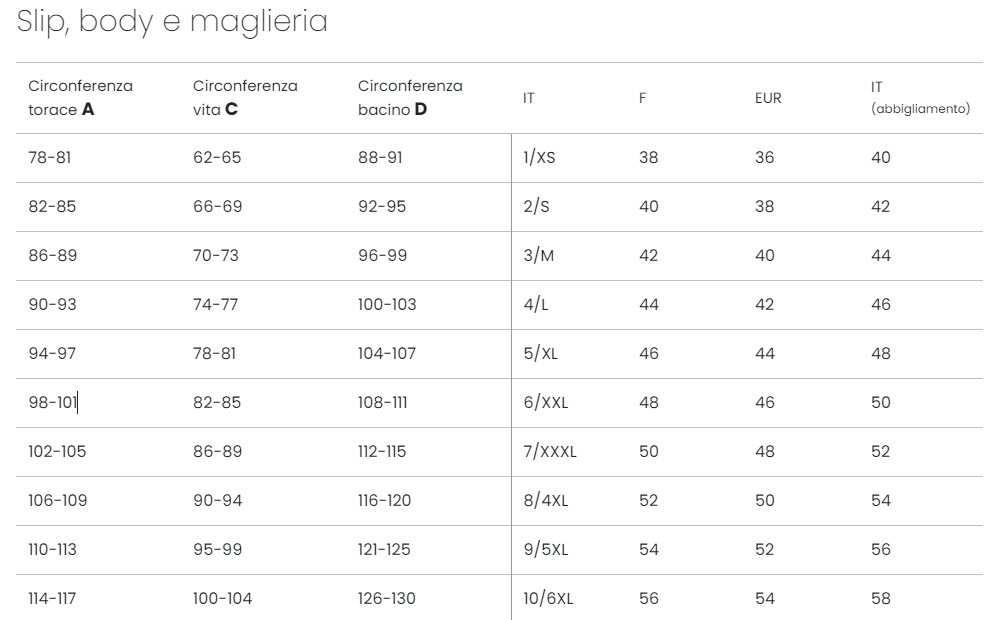This screenshot has height=620, width=996.
Task: Click the '9/5XL' size cell
Action: point(546,549)
